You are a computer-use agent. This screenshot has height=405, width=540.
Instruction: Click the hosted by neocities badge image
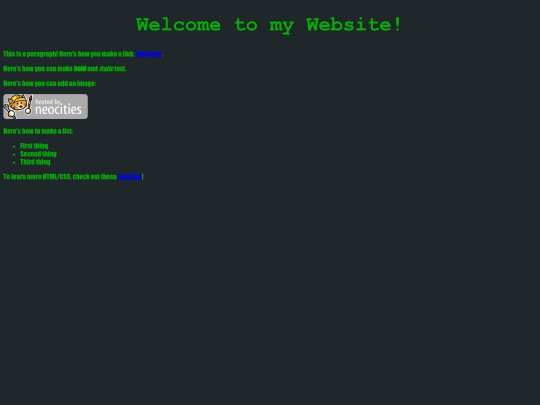coord(45,106)
